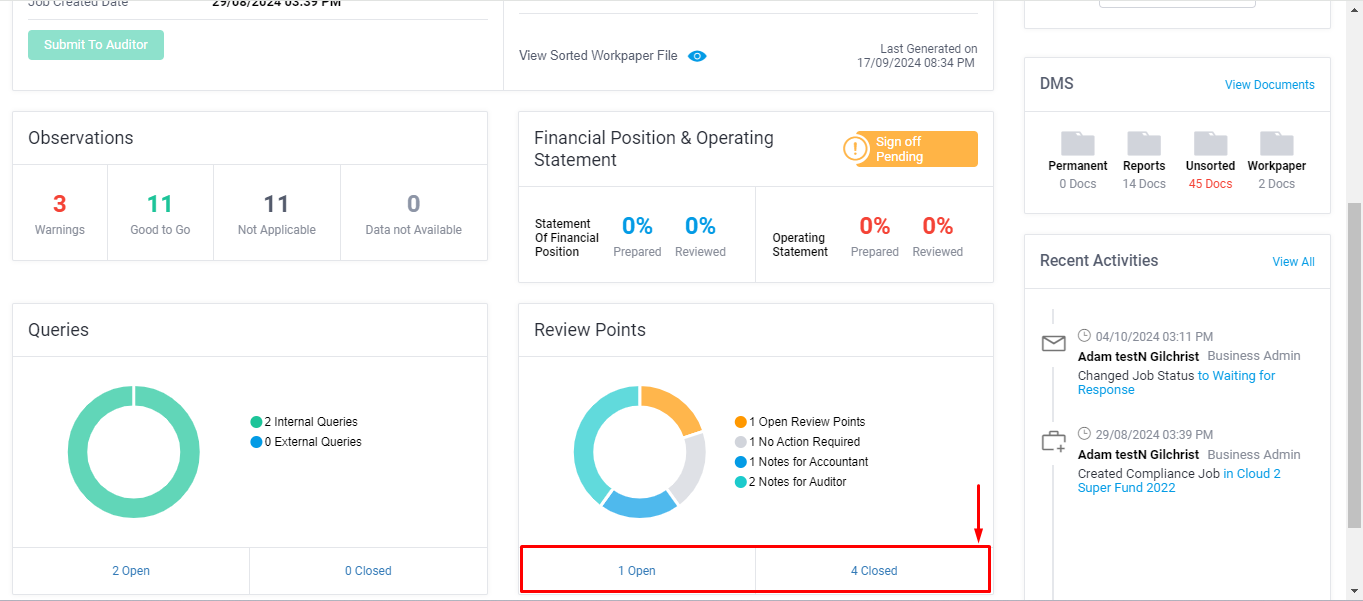Image resolution: width=1363 pixels, height=601 pixels.
Task: Click the 45 Docs unsorted count
Action: (x=1210, y=184)
